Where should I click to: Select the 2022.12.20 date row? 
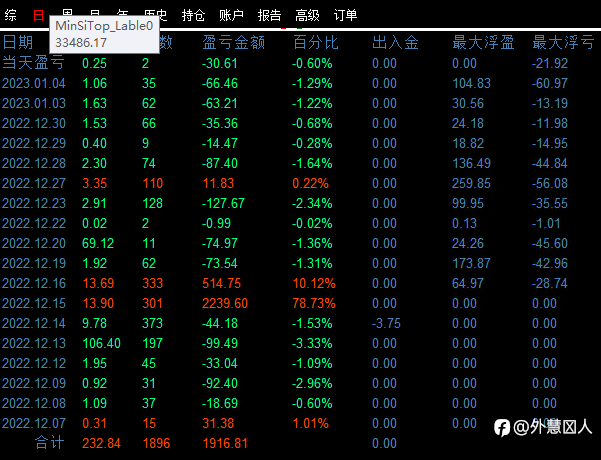click(34, 243)
